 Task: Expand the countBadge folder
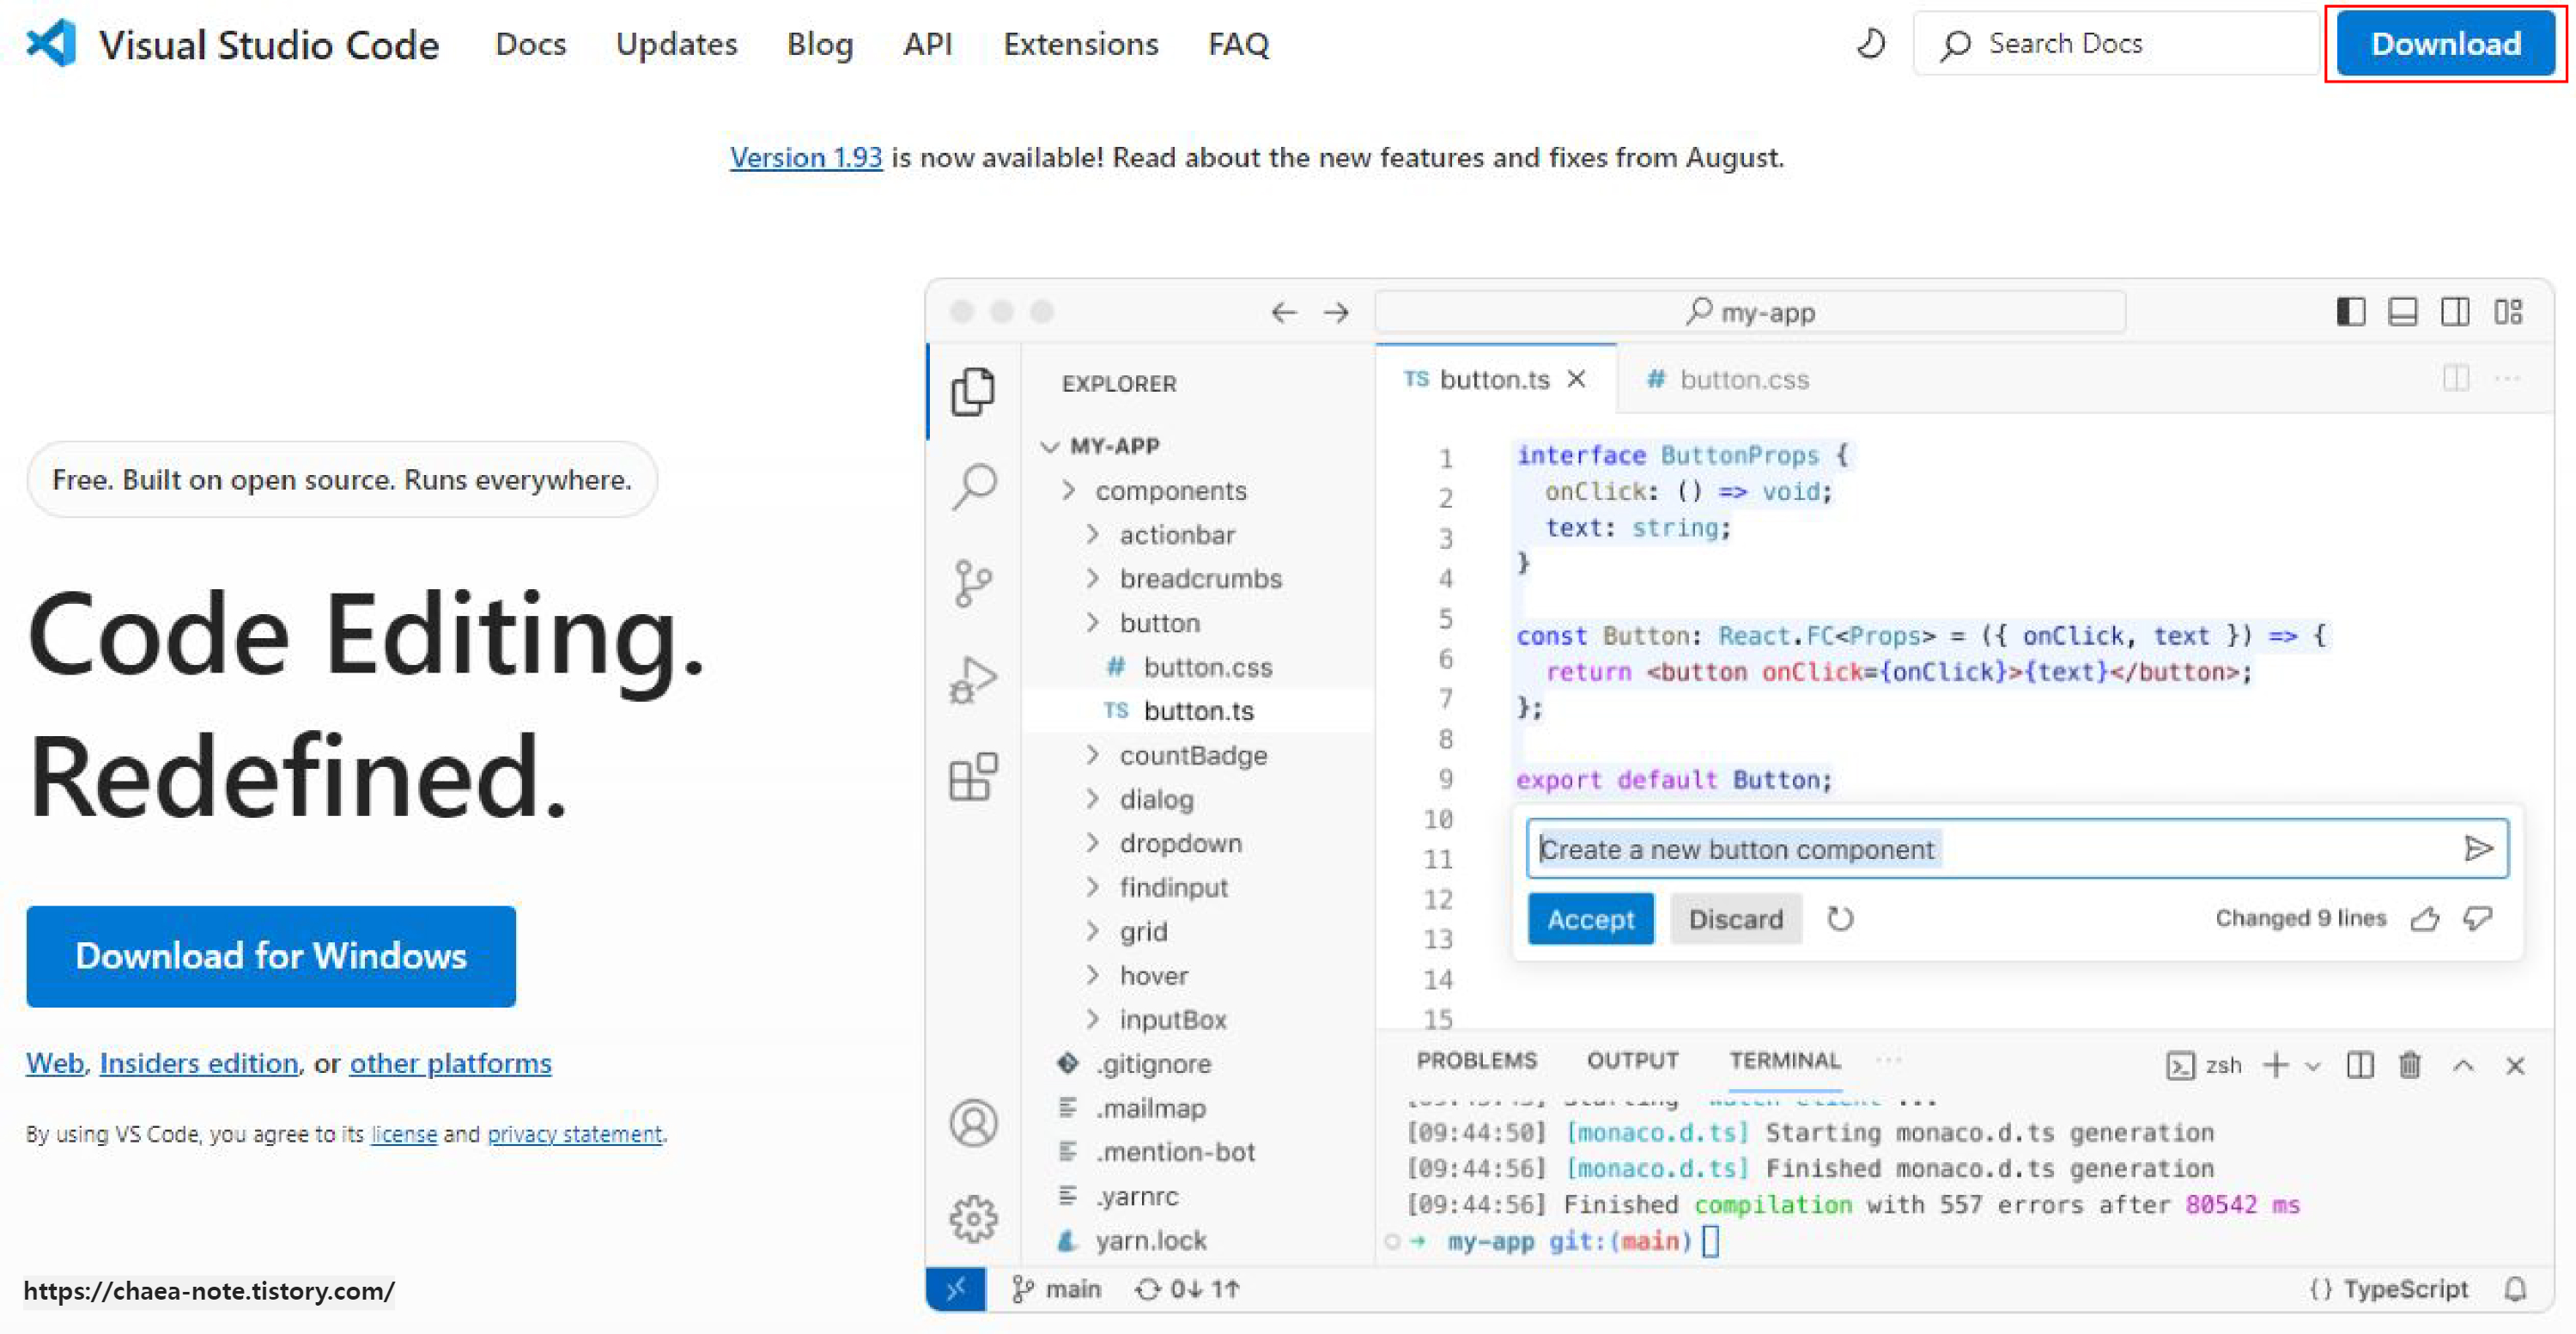tap(1093, 754)
